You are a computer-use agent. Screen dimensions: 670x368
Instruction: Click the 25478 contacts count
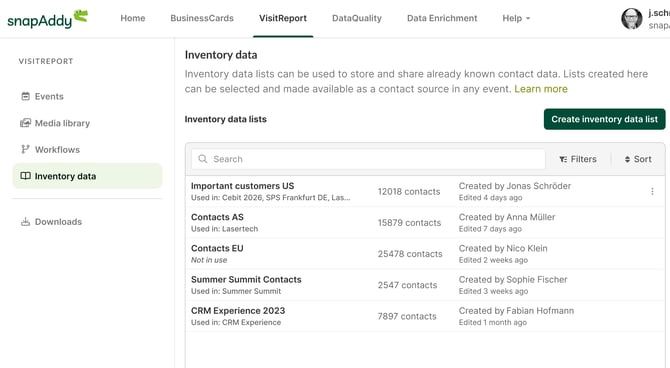point(410,254)
